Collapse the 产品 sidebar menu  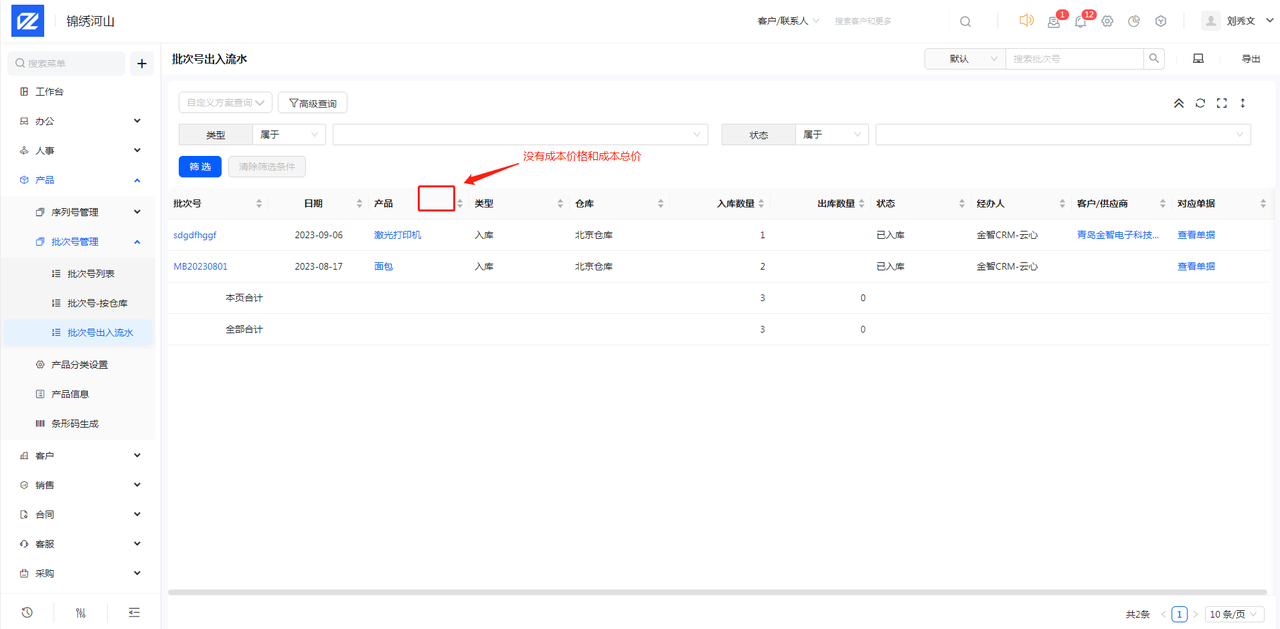(x=80, y=180)
